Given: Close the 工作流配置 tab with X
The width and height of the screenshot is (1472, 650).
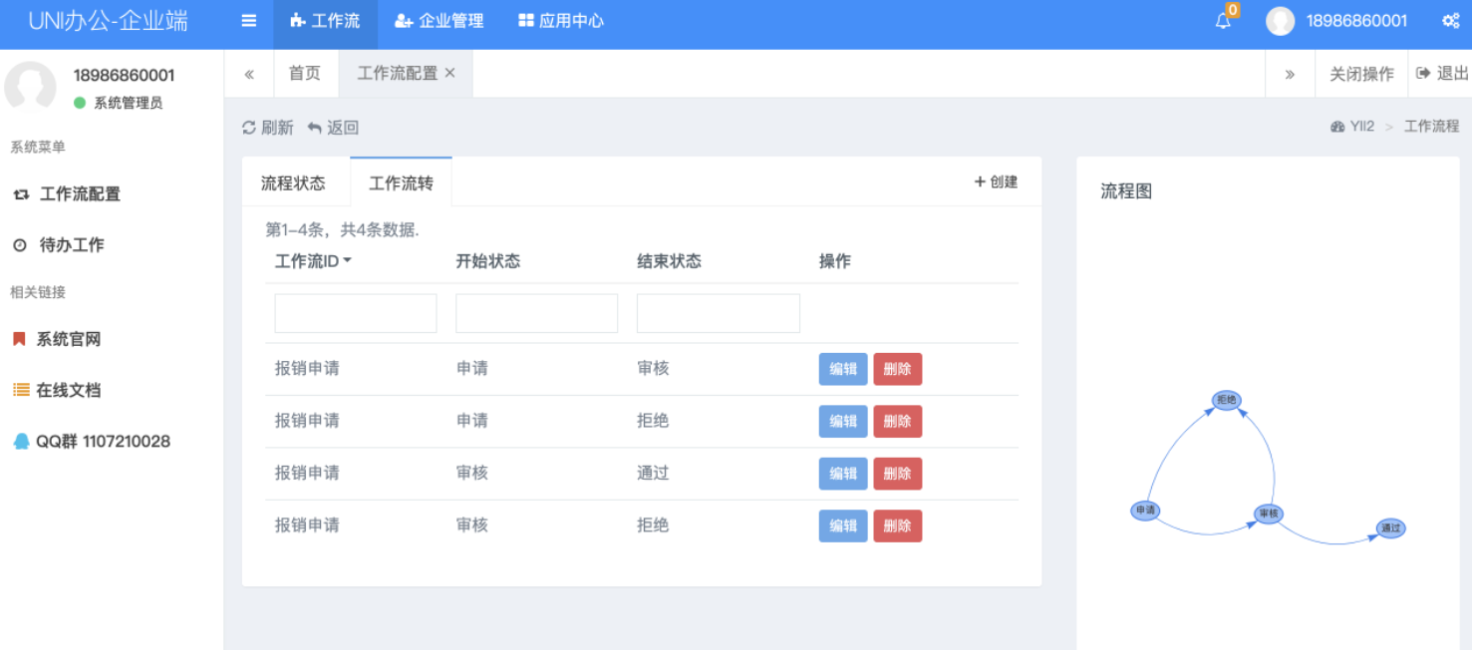Looking at the screenshot, I should (x=450, y=73).
